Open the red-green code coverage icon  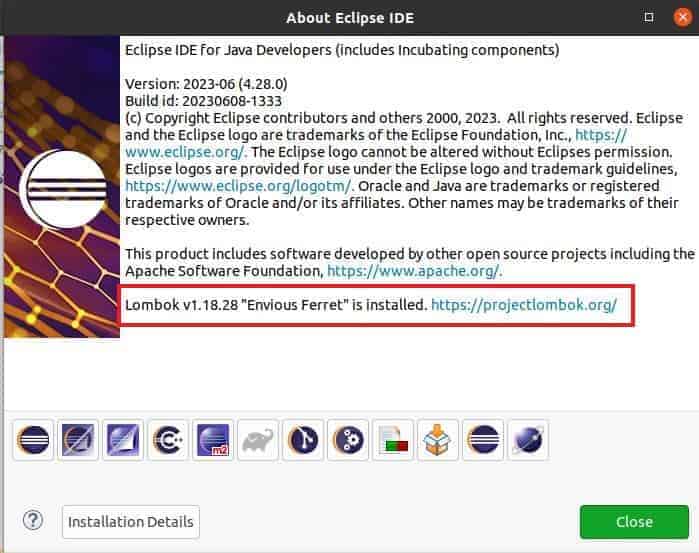click(393, 440)
